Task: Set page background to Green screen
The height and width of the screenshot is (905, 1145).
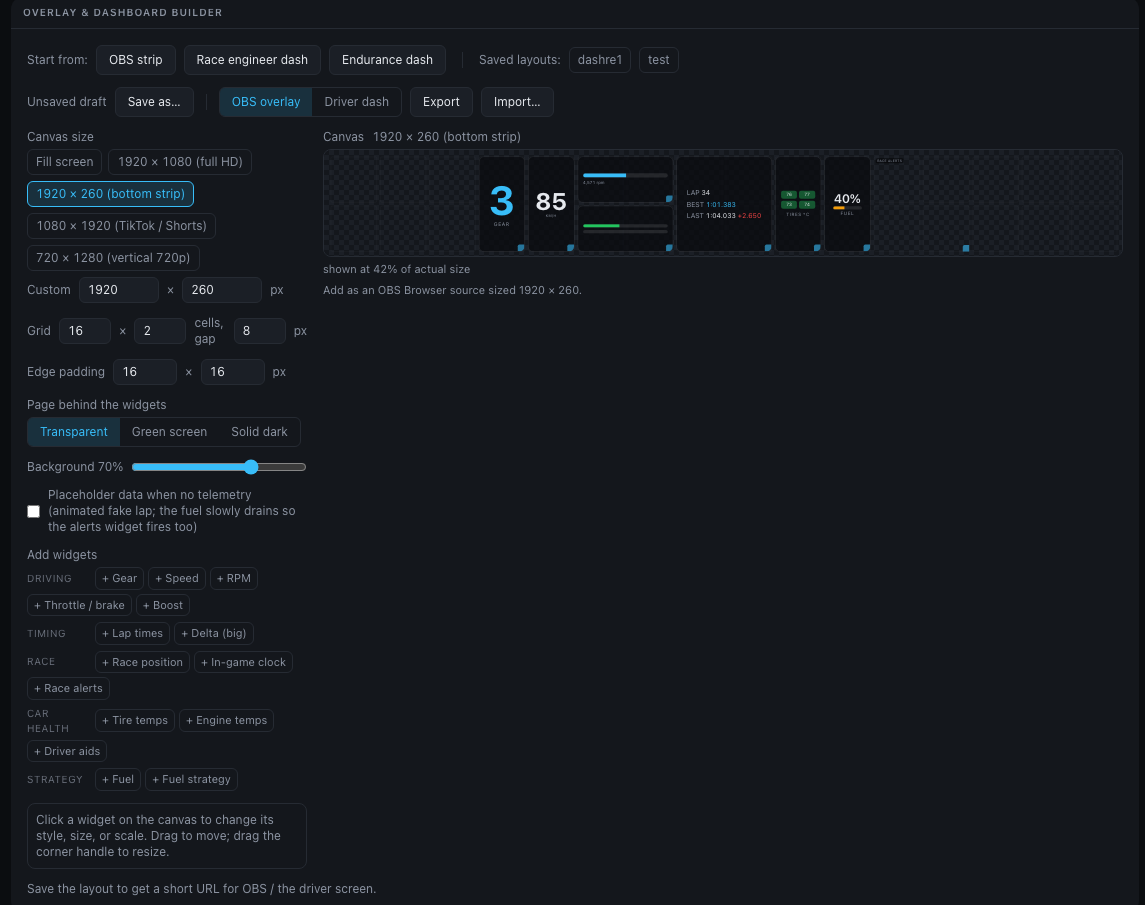Action: click(x=169, y=432)
